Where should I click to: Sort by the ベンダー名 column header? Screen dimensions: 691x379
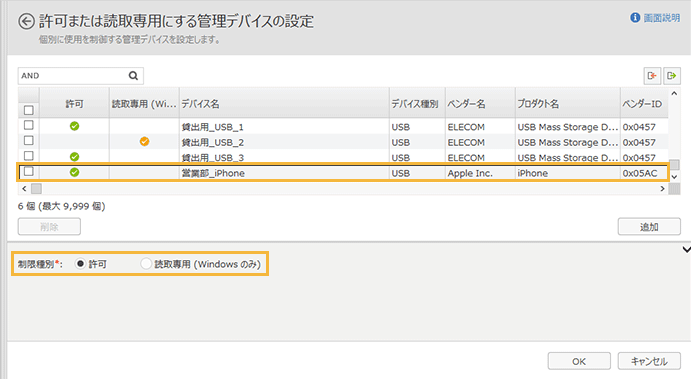480,104
